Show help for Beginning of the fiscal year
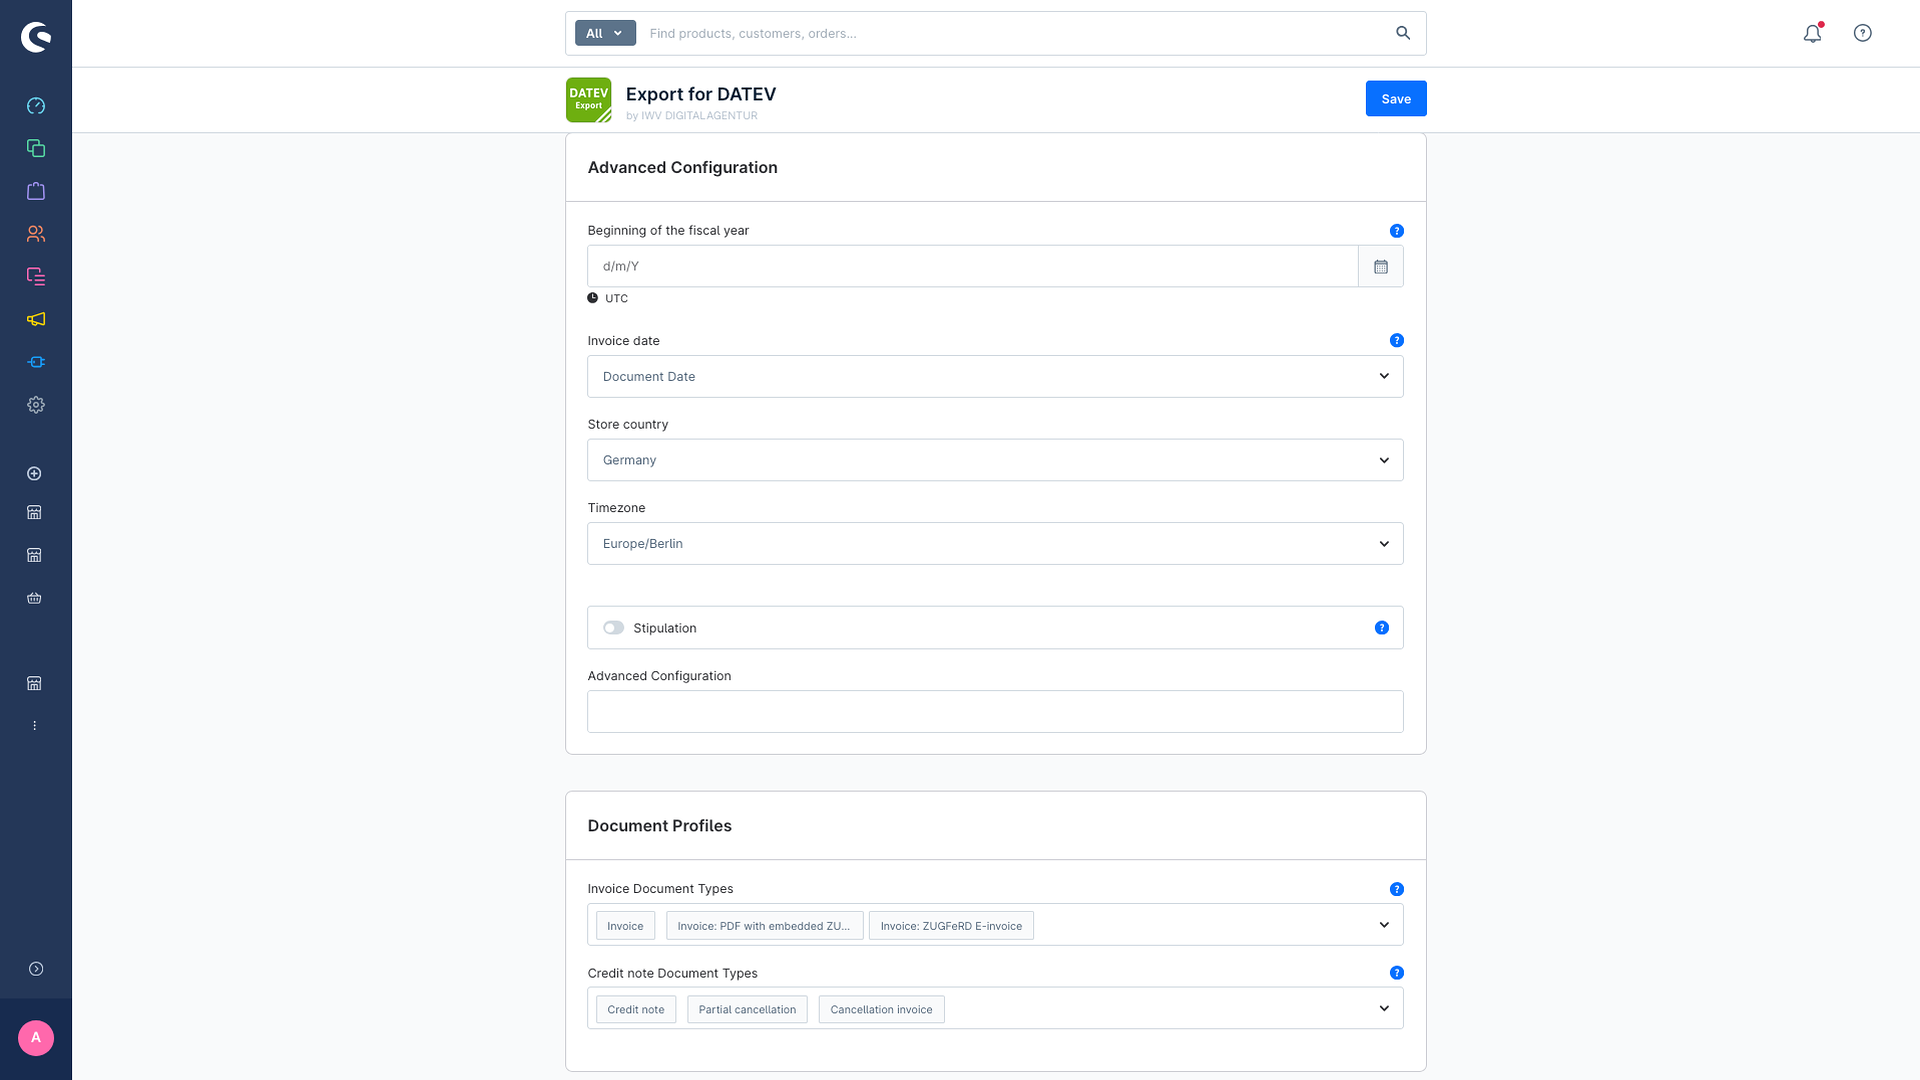The width and height of the screenshot is (1920, 1080). coord(1397,231)
